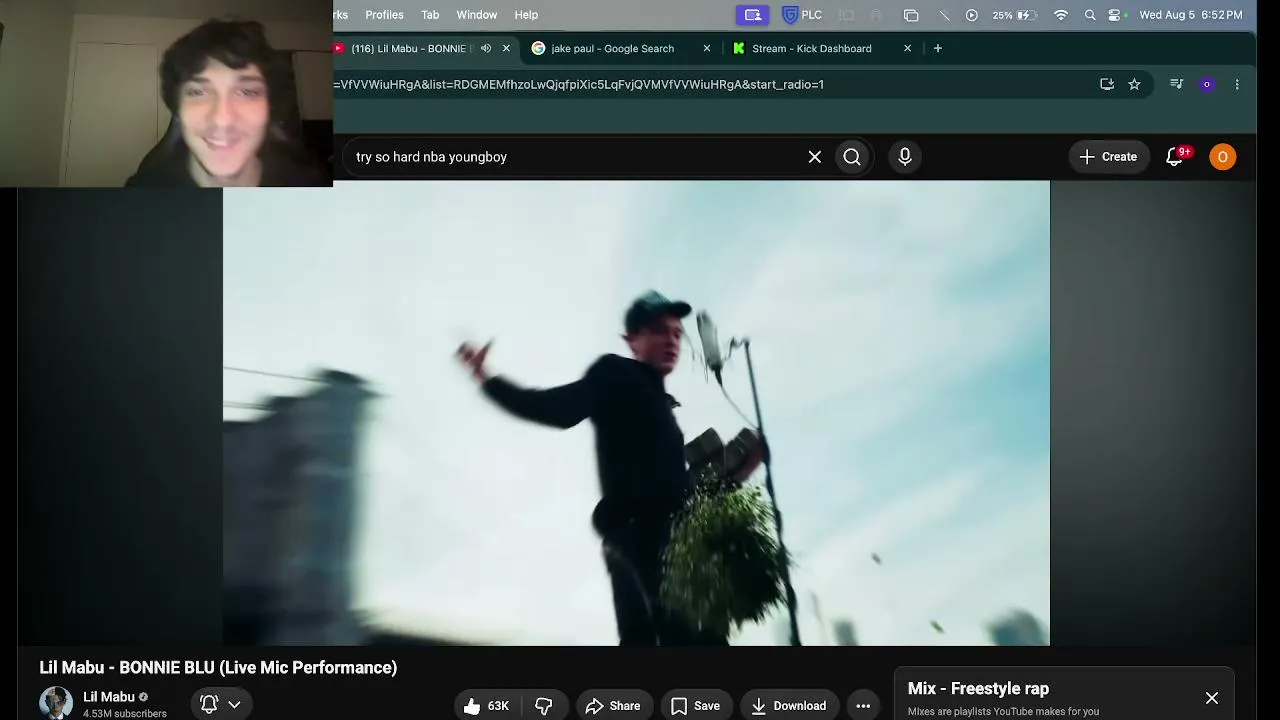Open the Profiles menu
Image resolution: width=1280 pixels, height=720 pixels.
click(384, 15)
